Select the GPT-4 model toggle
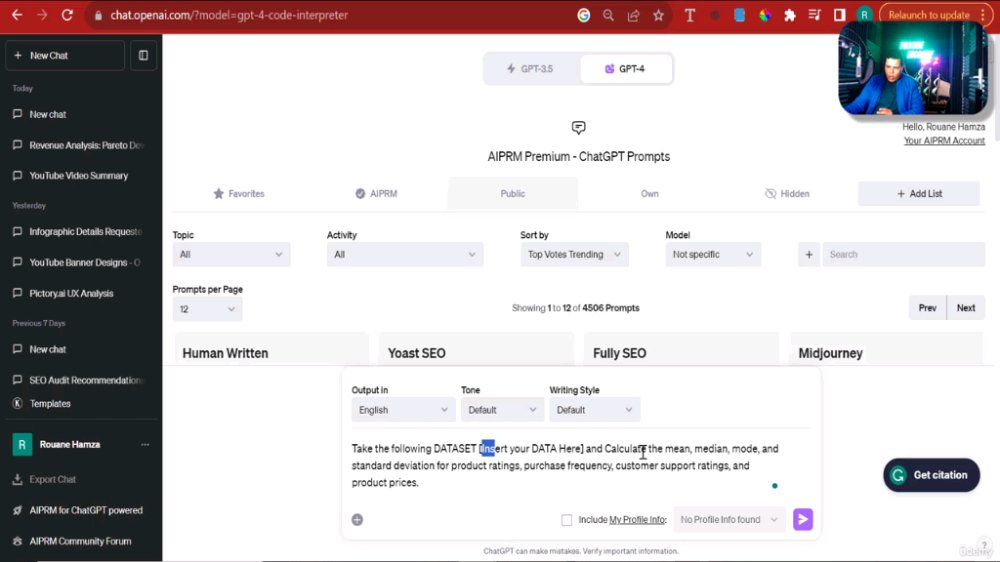Viewport: 1000px width, 562px height. pyautogui.click(x=626, y=69)
